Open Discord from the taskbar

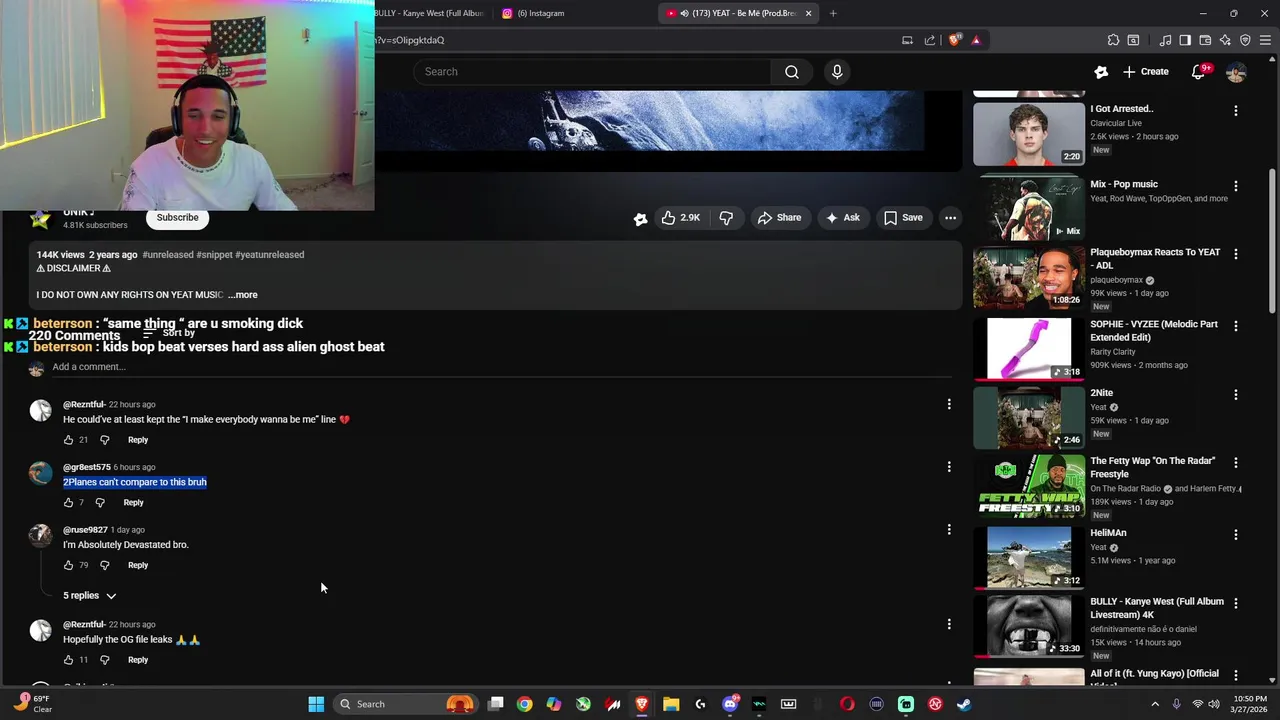[730, 704]
